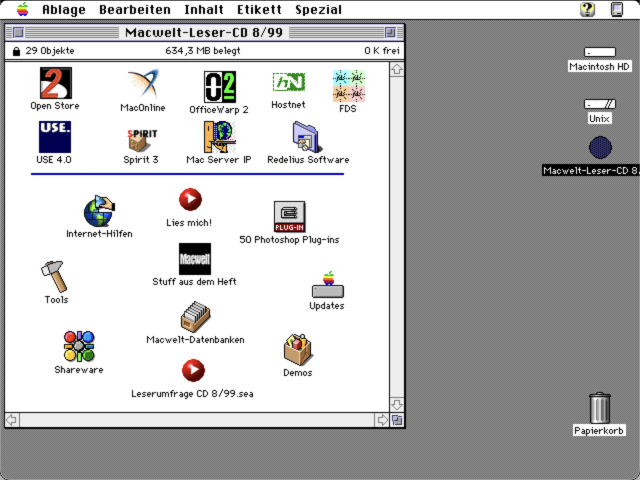Click the horizontal scroll left arrow

coord(12,420)
